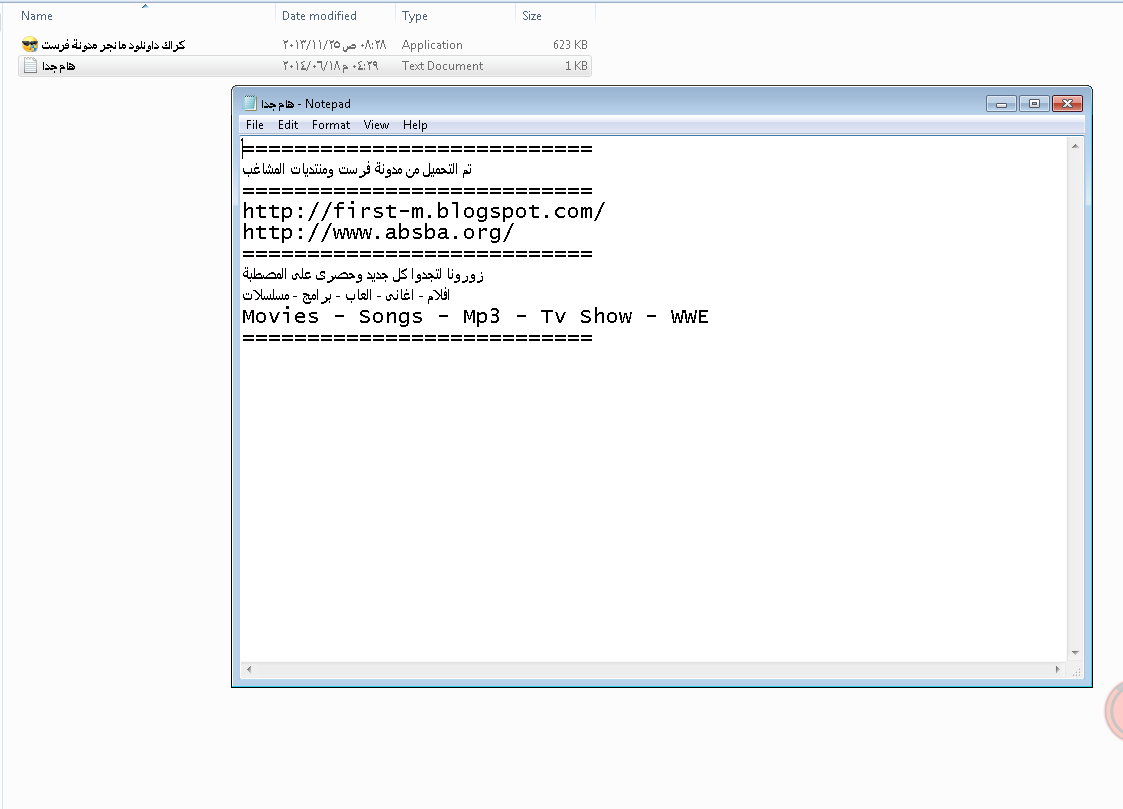Minimize the Notepad window
Screen dimensions: 1123x809
1001,104
